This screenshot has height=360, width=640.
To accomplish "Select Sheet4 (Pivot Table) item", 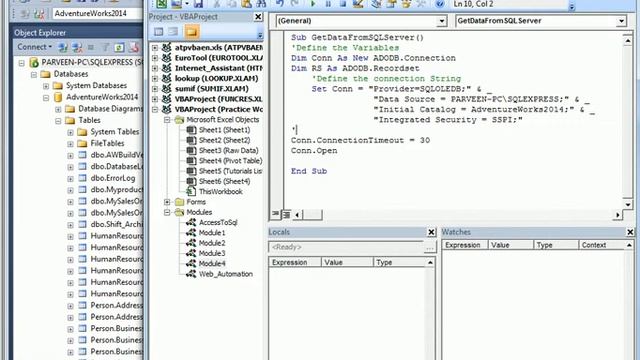I will (x=230, y=160).
